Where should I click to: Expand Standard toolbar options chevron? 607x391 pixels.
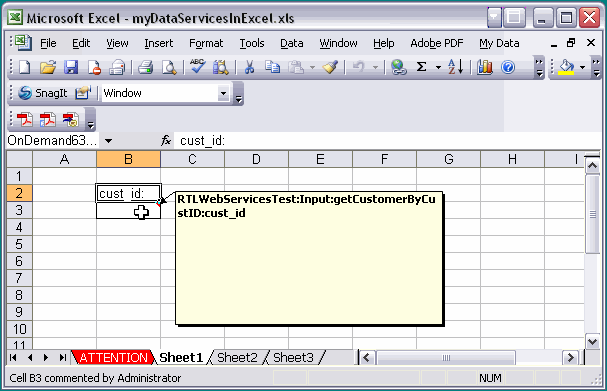pyautogui.click(x=539, y=67)
